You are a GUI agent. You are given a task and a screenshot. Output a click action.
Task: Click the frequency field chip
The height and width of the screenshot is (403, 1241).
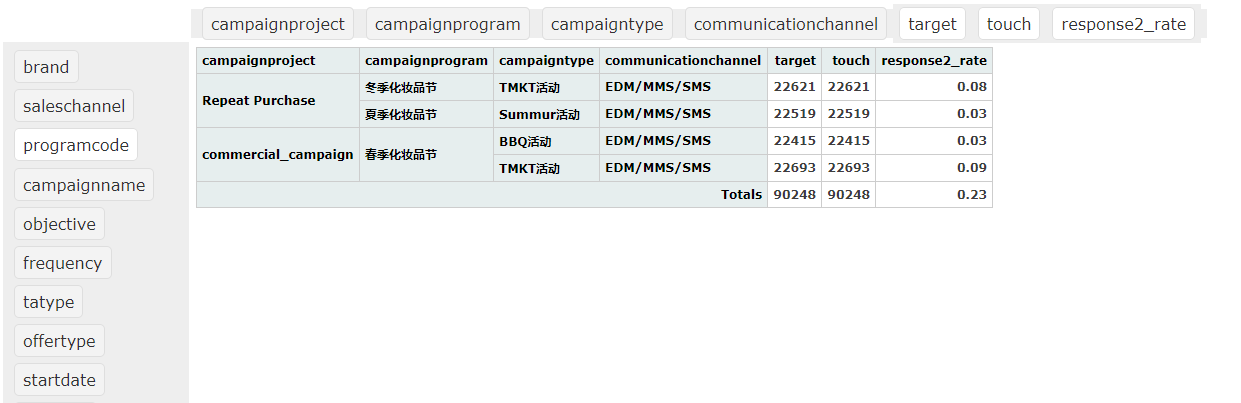point(62,263)
